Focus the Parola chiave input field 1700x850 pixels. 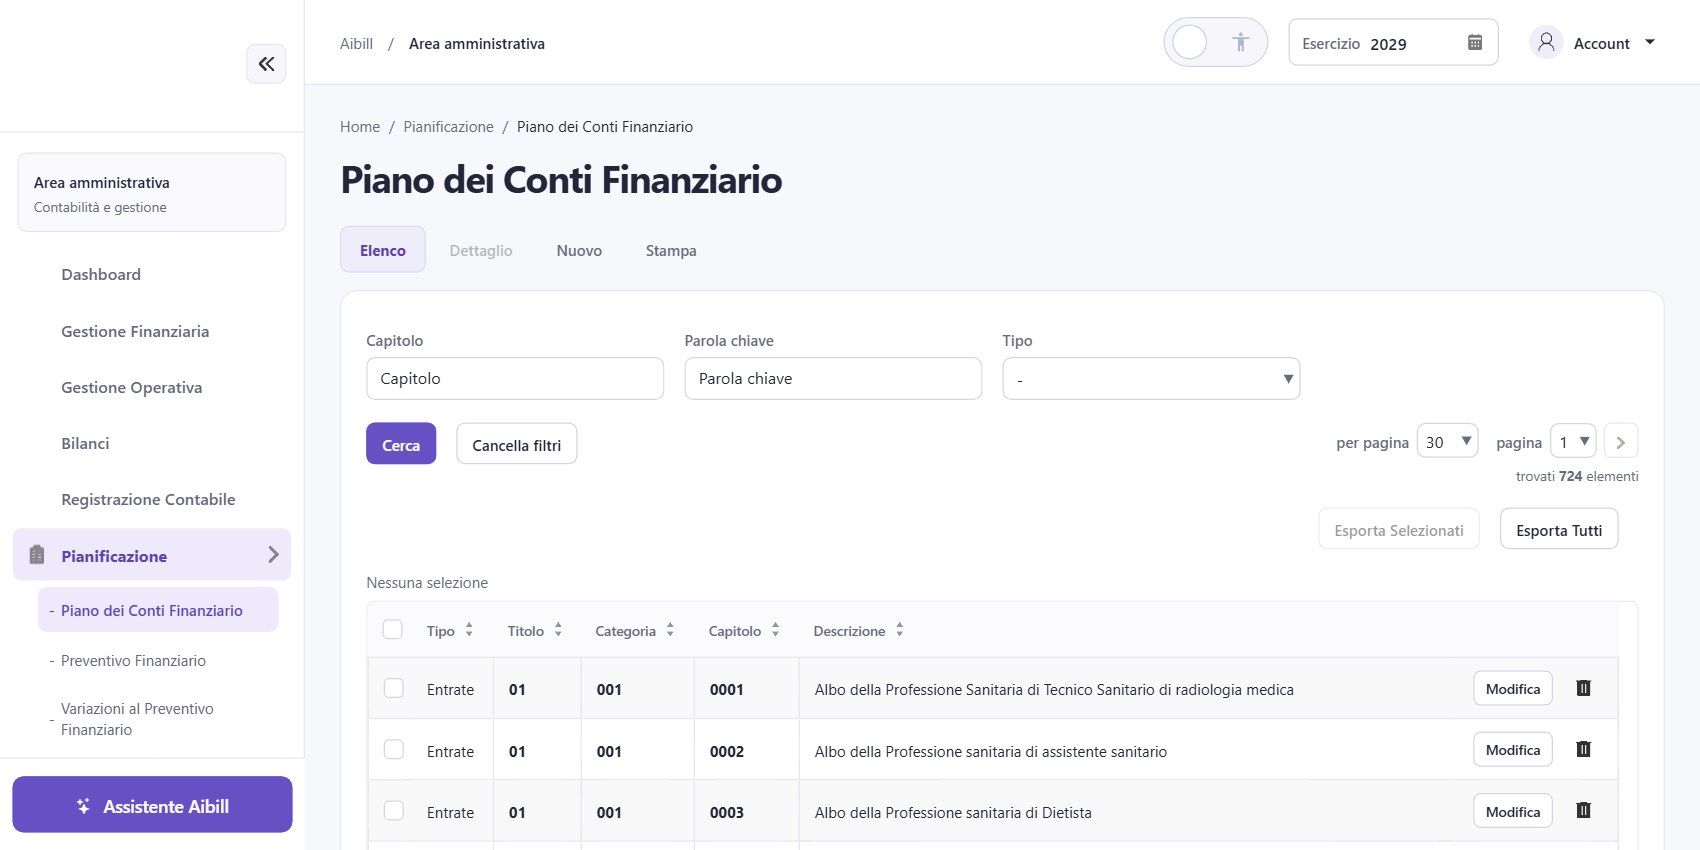833,379
